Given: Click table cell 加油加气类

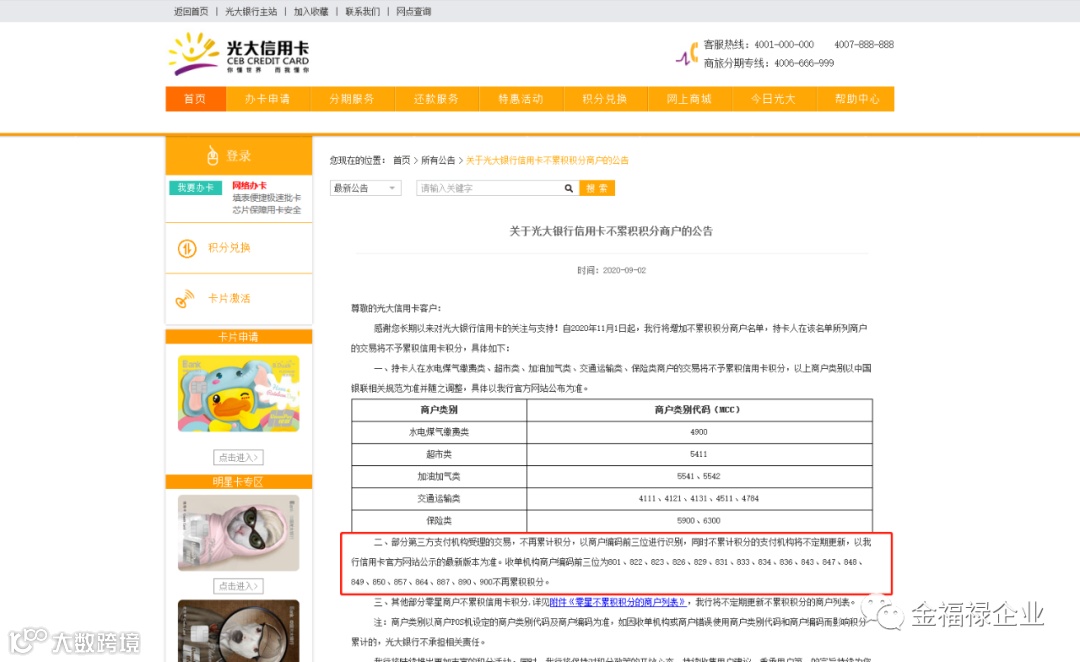Looking at the screenshot, I should pos(439,476).
